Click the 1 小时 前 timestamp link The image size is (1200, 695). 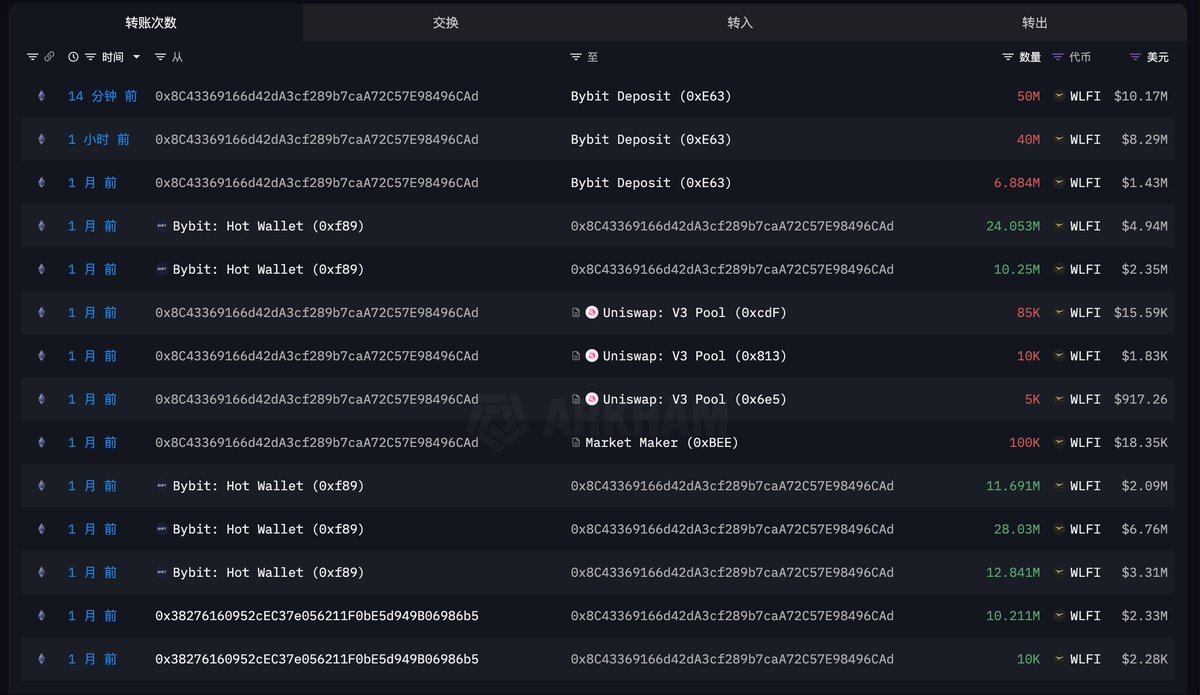pyautogui.click(x=98, y=140)
